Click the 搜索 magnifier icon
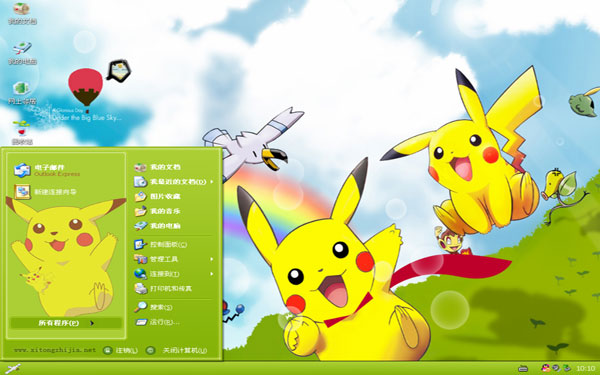This screenshot has height=375, width=600. click(x=140, y=307)
